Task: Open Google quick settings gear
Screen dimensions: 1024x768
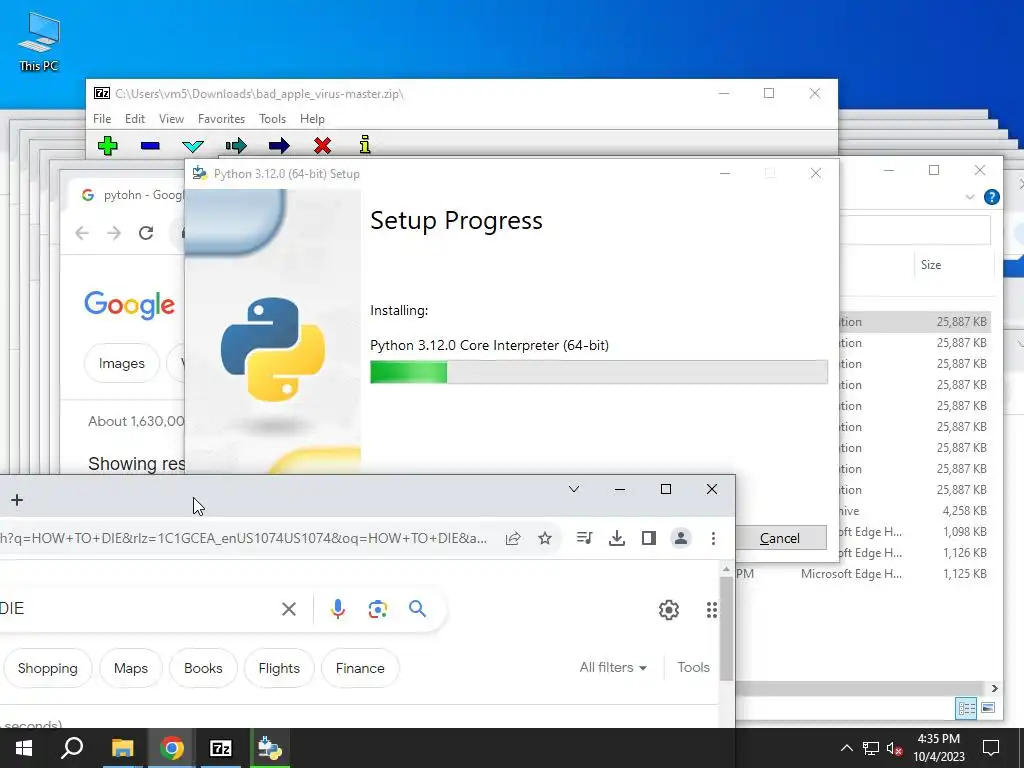Action: [669, 610]
